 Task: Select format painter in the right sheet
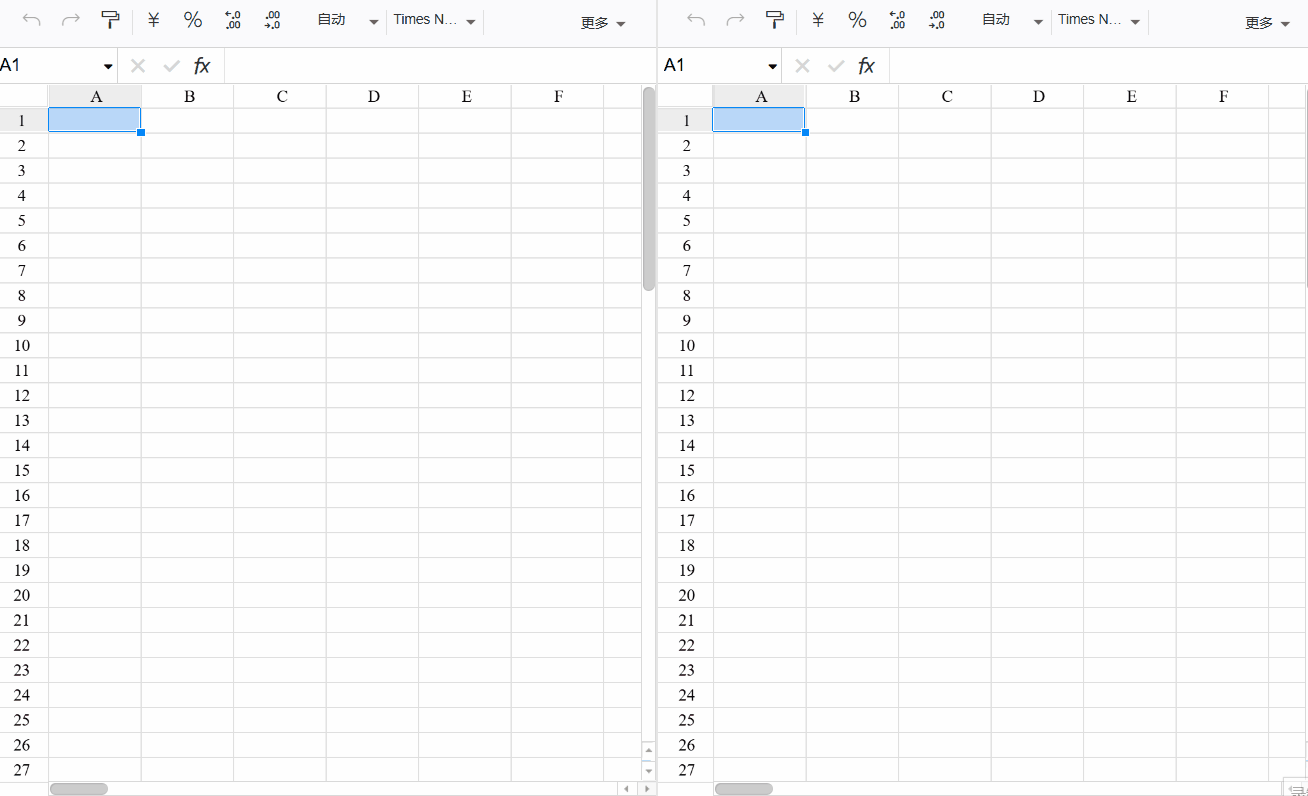pyautogui.click(x=775, y=20)
